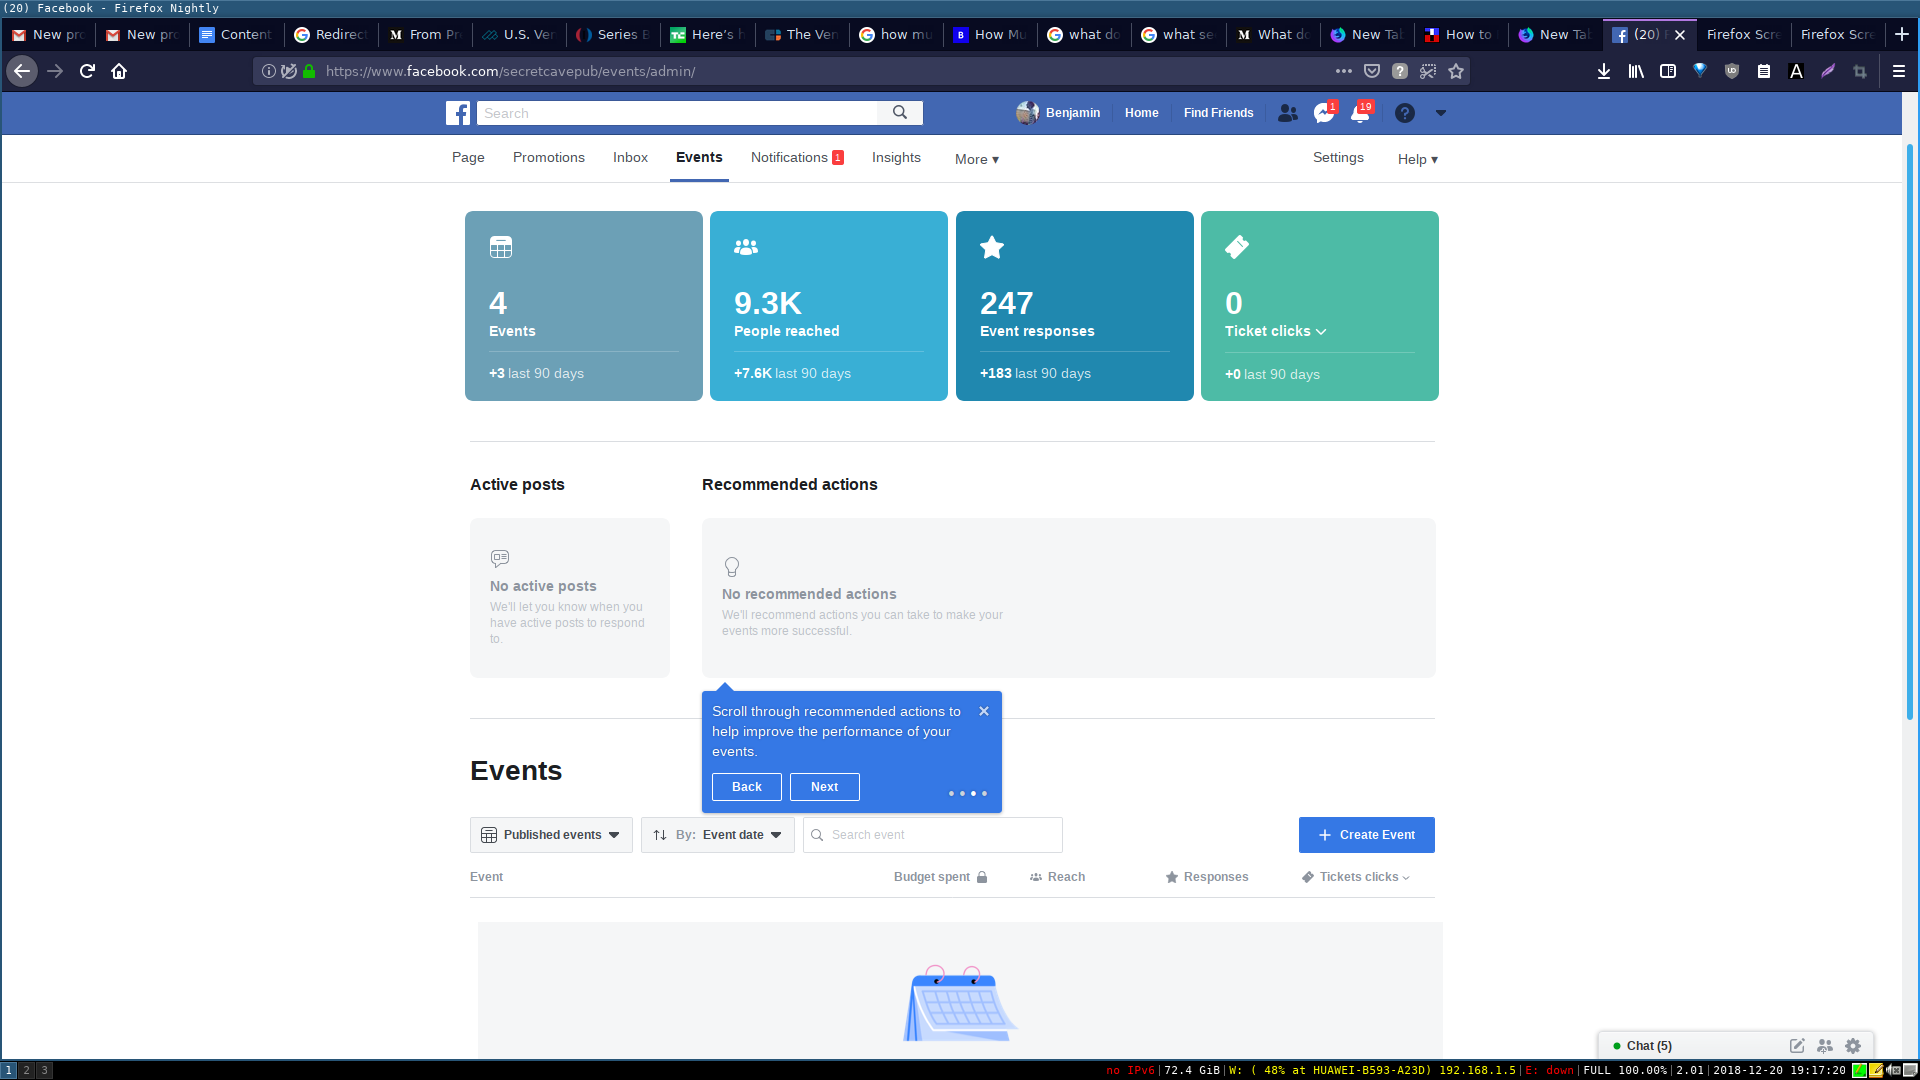Click the browser forward arrow

click(55, 71)
